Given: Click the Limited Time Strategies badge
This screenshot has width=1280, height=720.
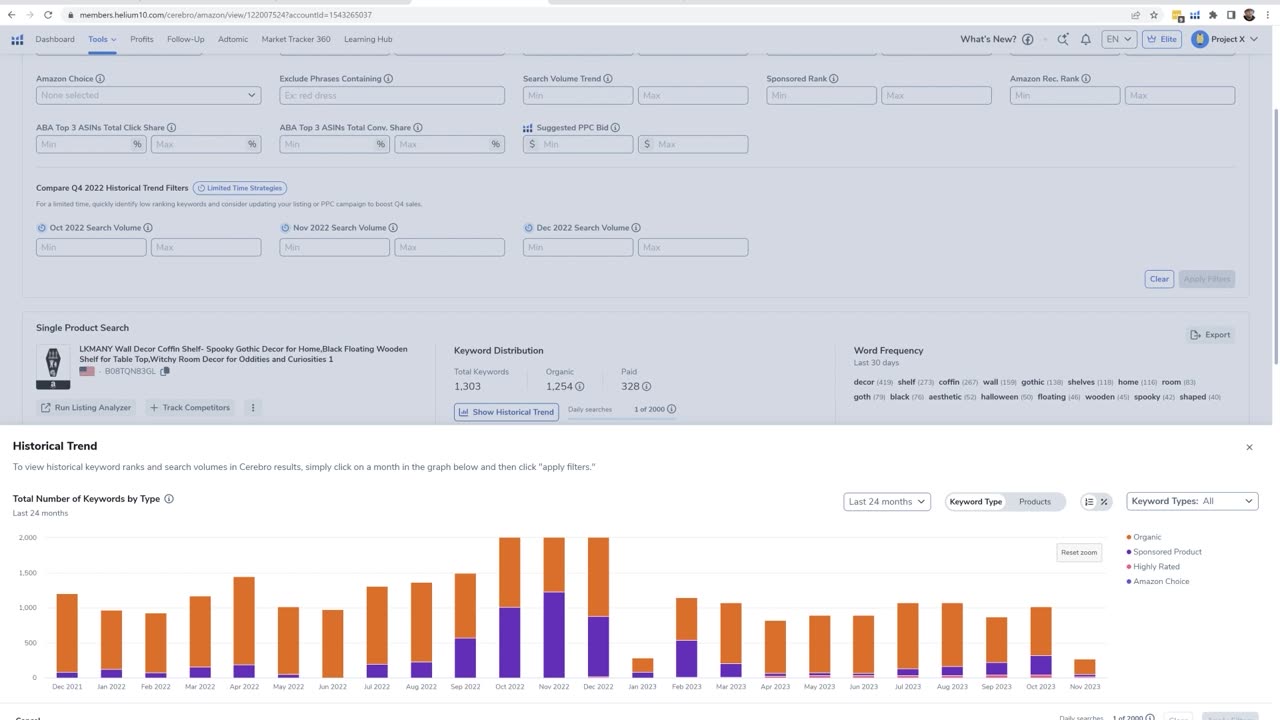Looking at the screenshot, I should pyautogui.click(x=240, y=188).
